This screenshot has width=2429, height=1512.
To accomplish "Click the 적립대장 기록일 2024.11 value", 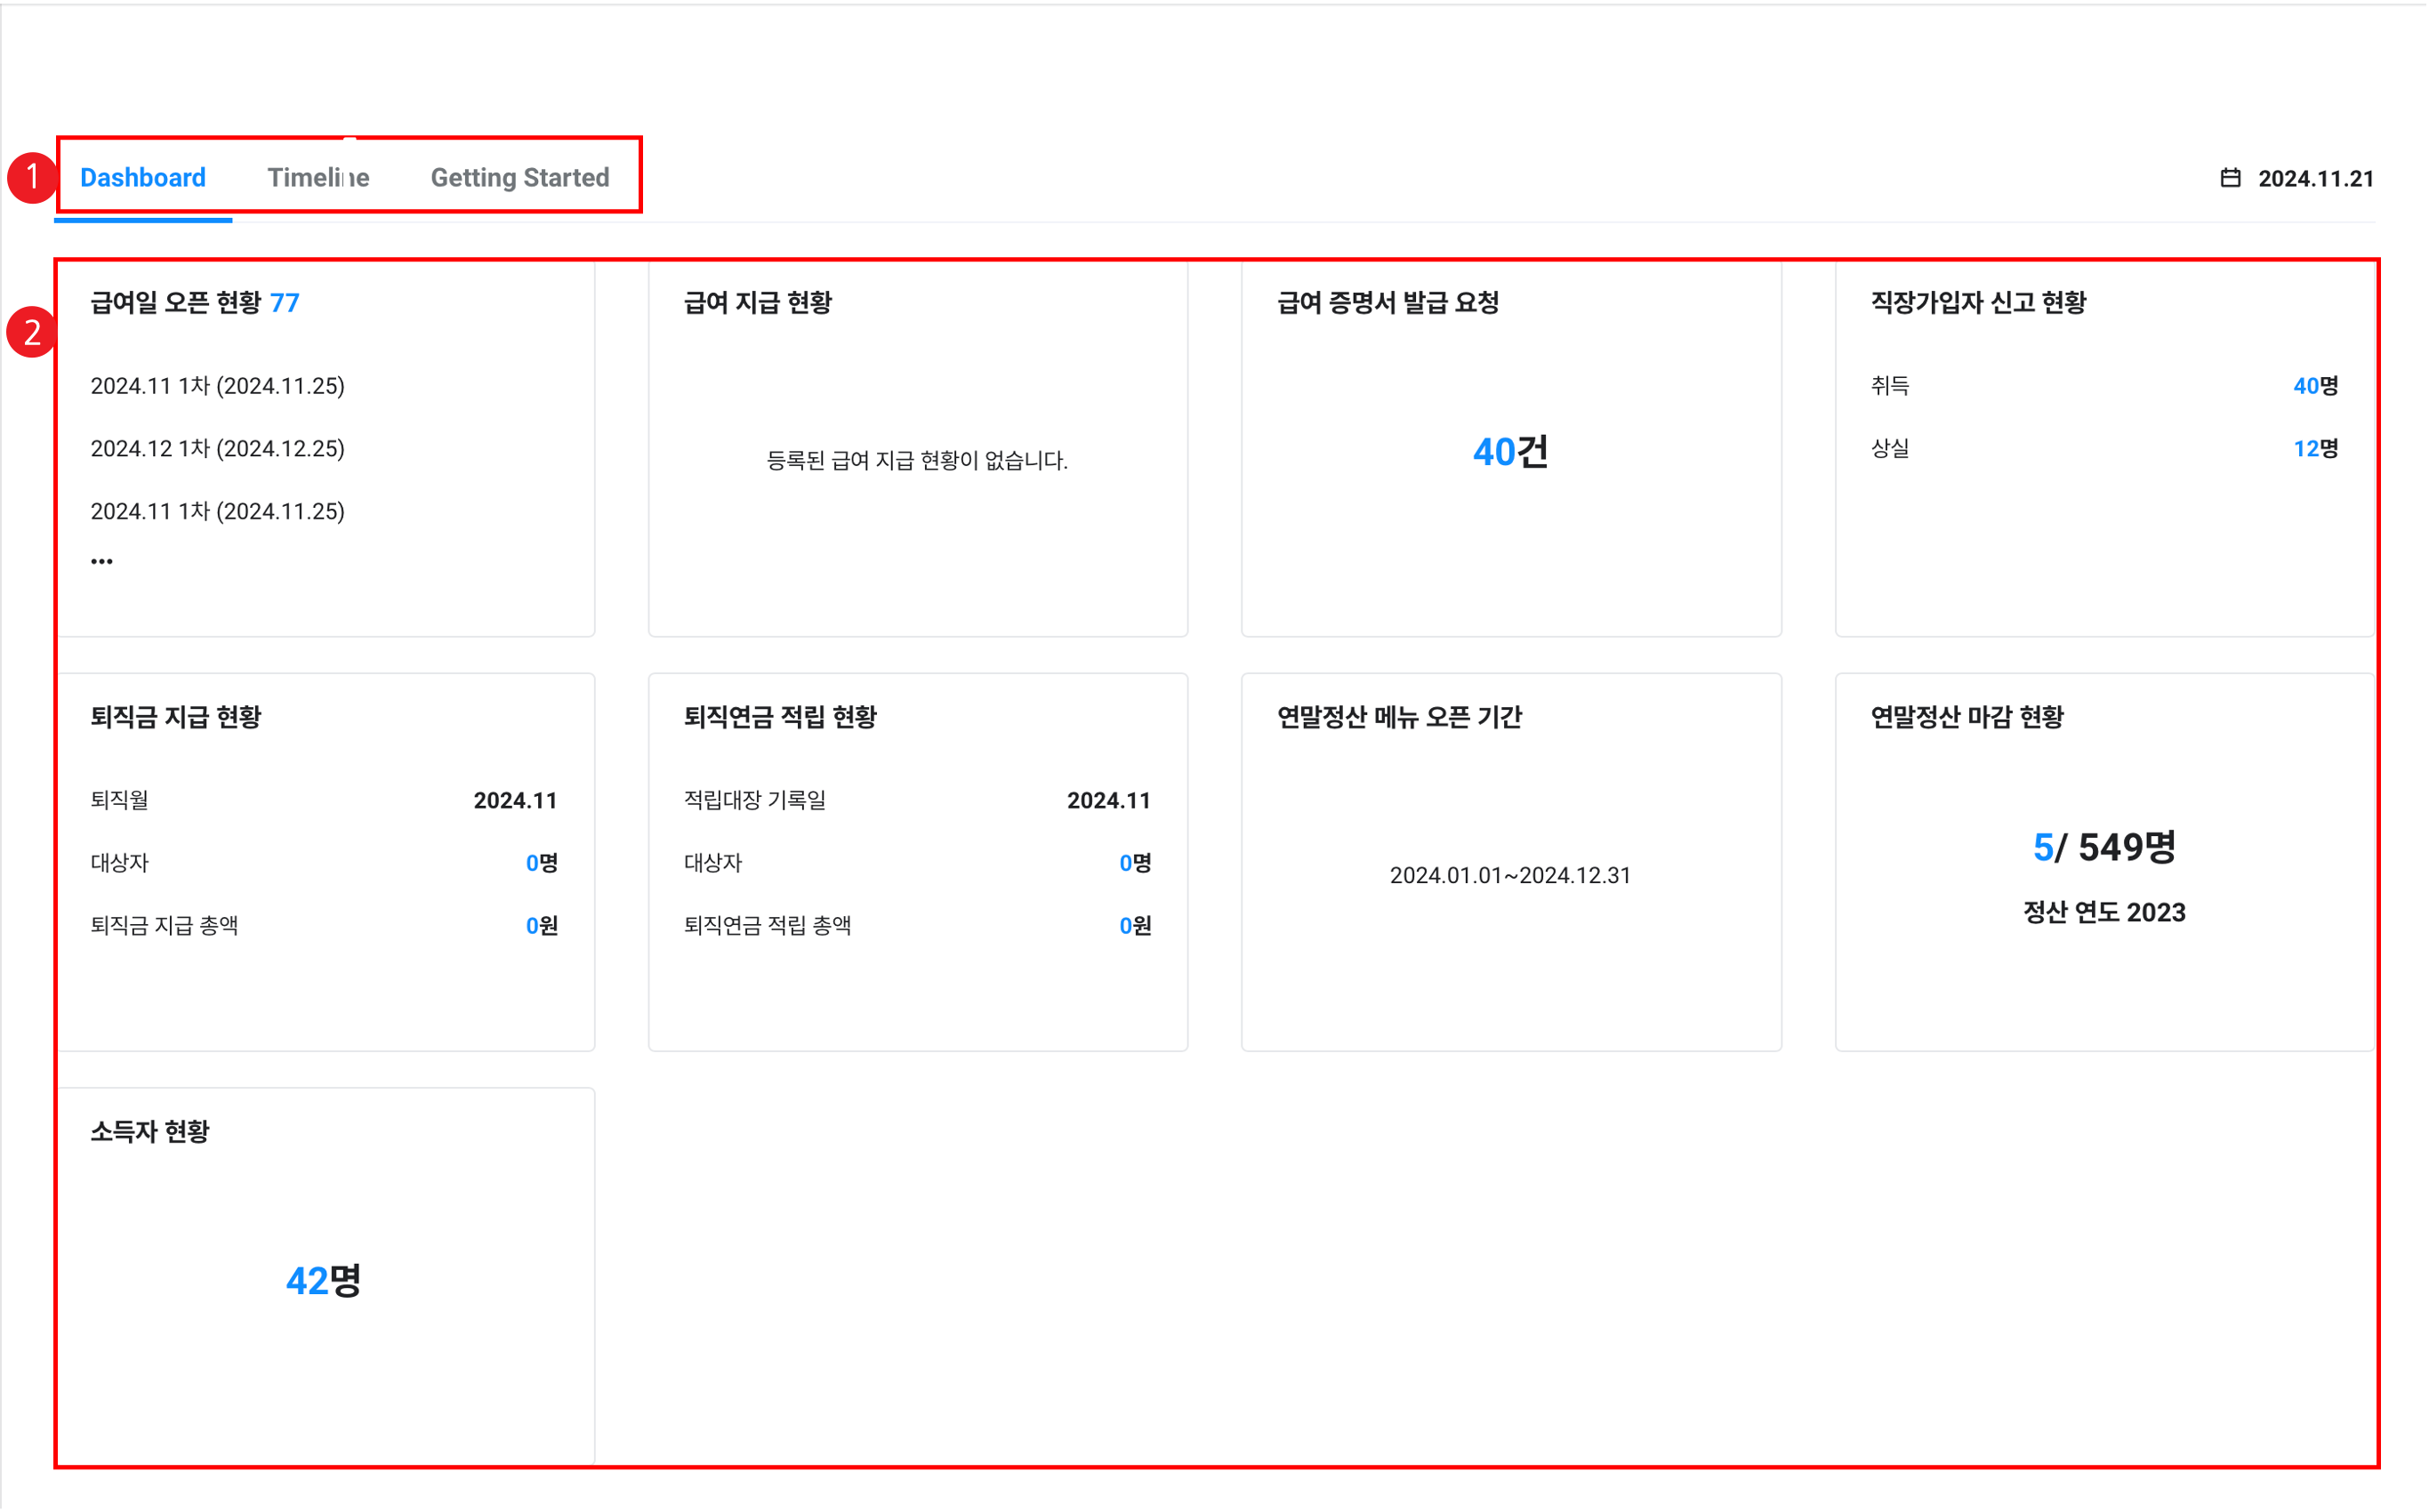I will click(x=1108, y=801).
